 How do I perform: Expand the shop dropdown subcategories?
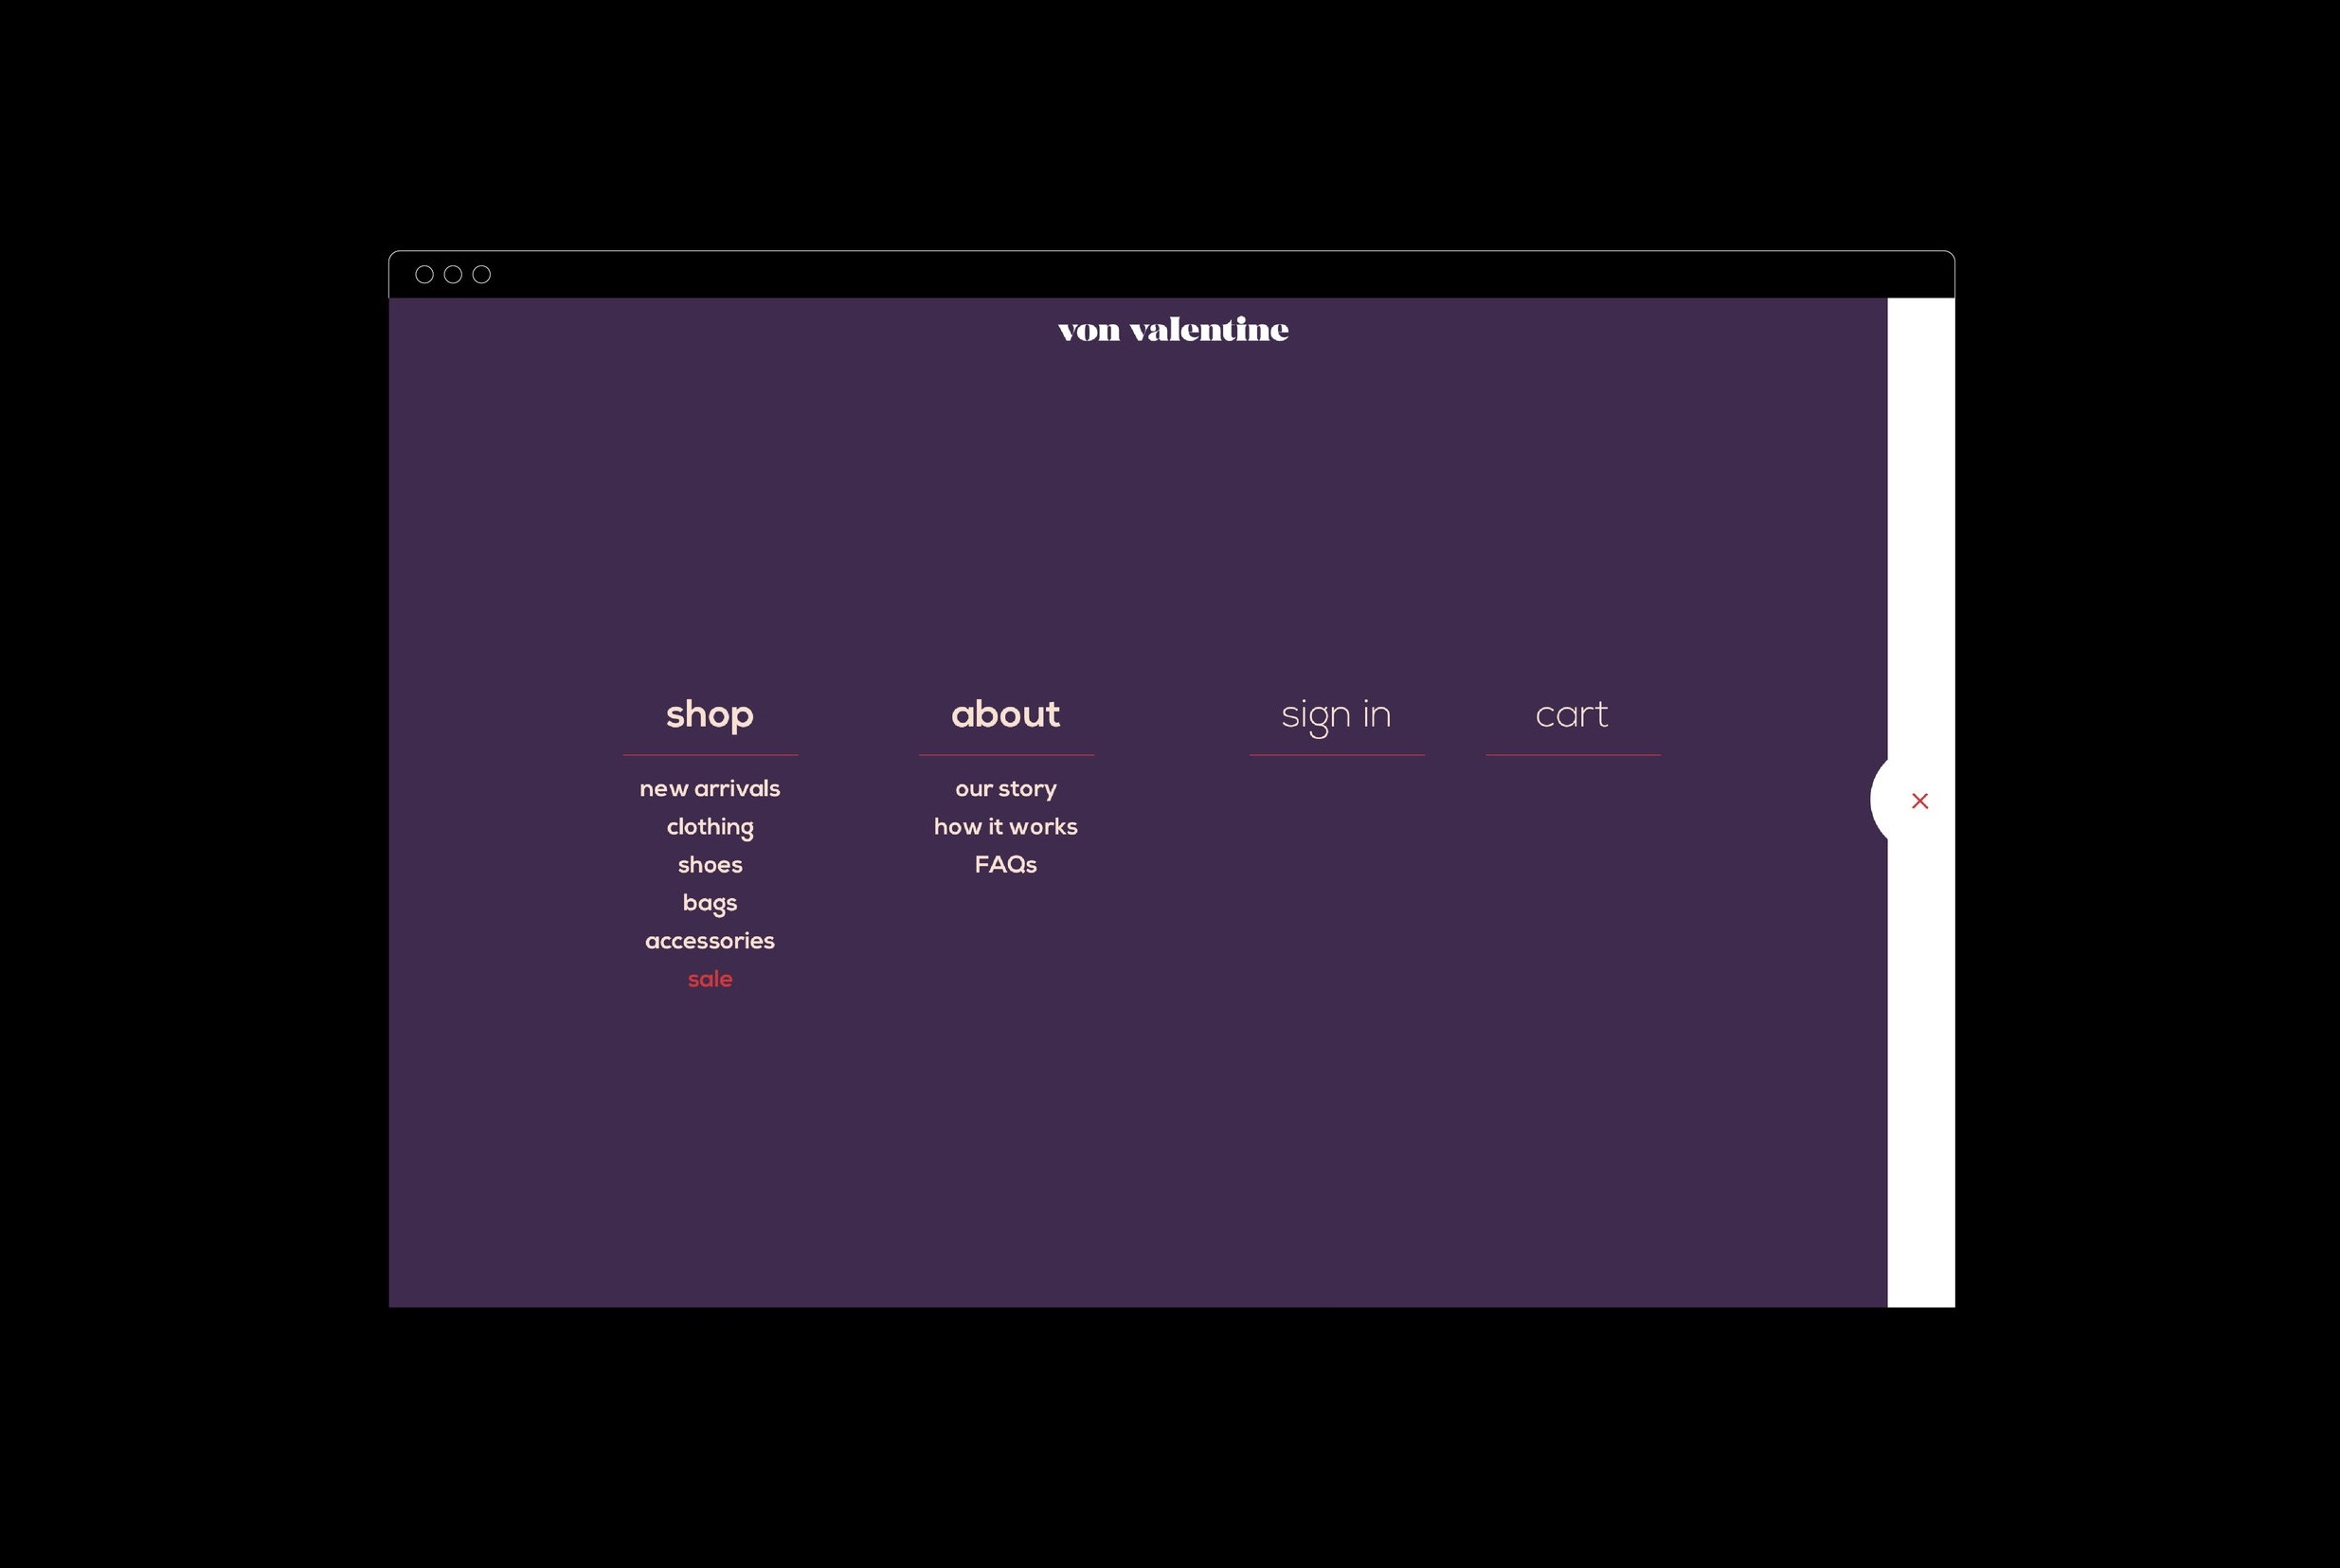click(709, 712)
